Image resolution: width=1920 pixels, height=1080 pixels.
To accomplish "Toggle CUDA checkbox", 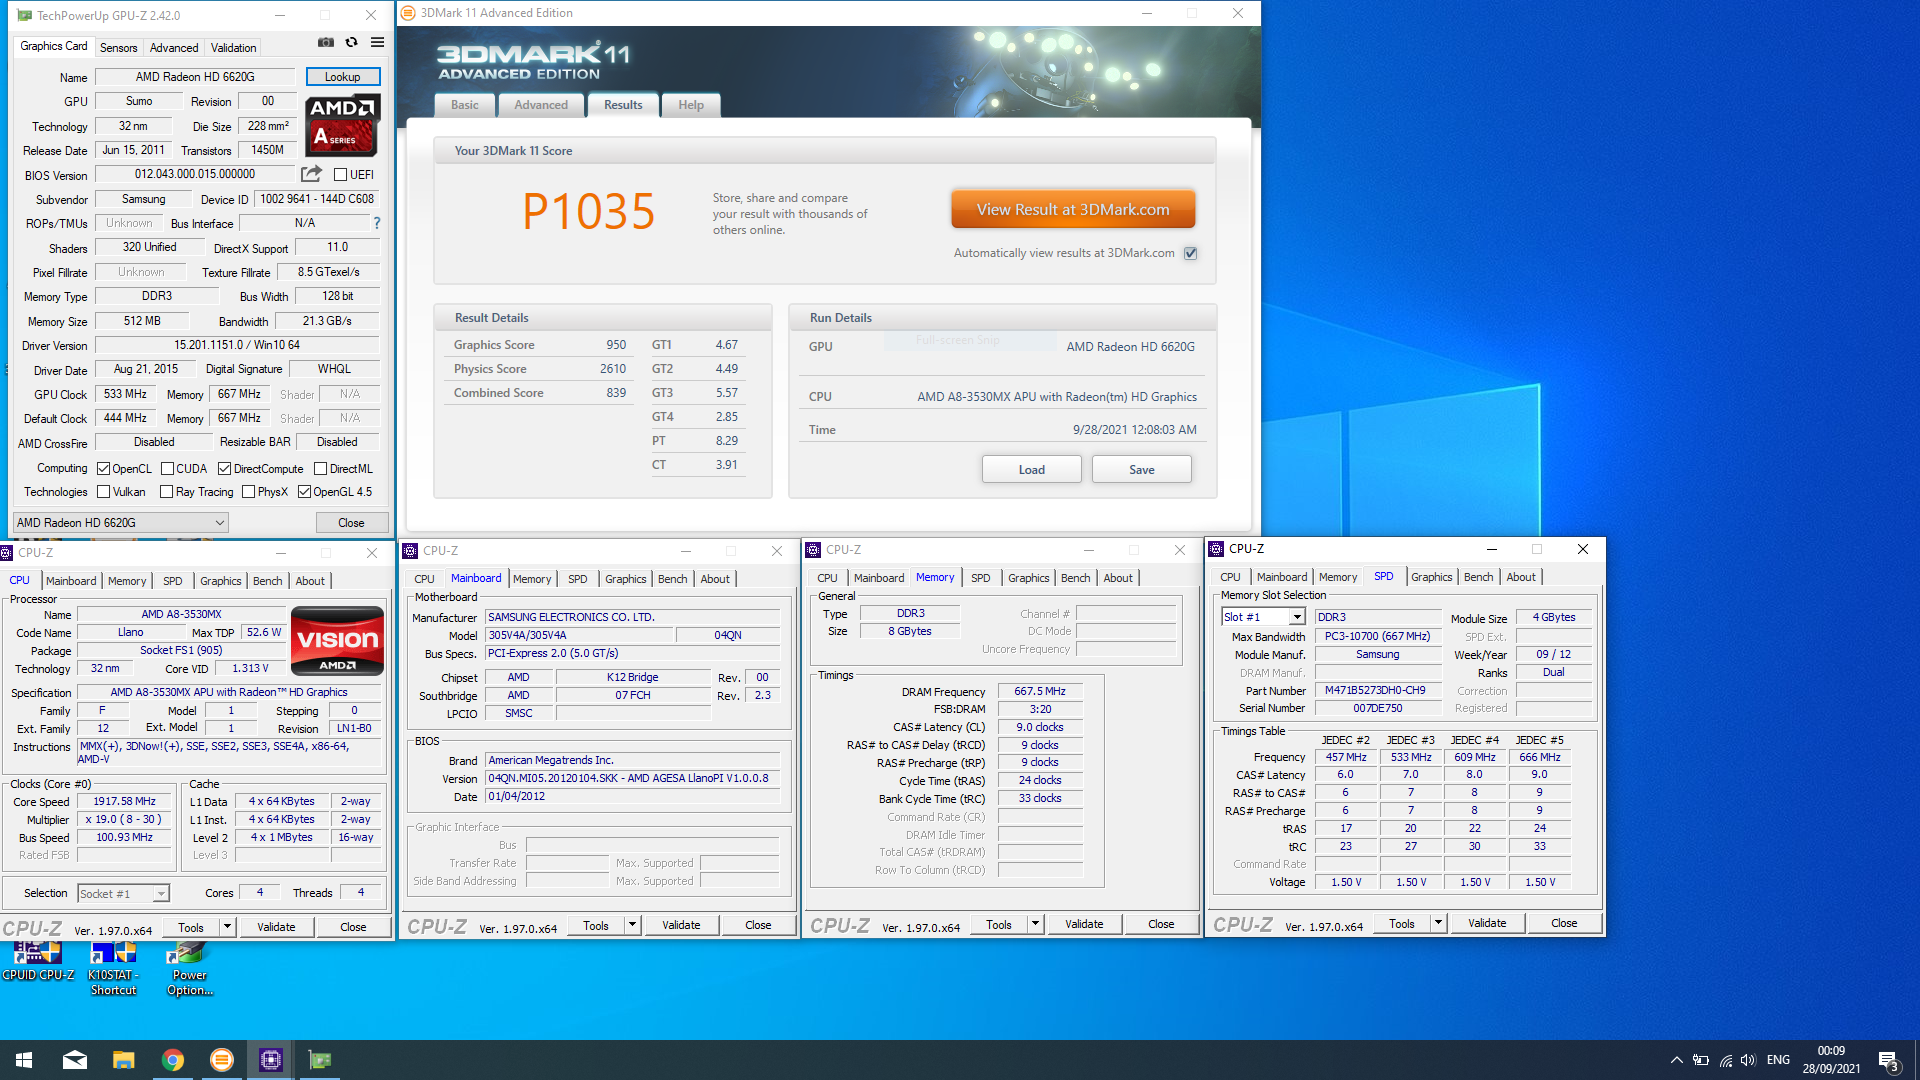I will coord(167,469).
